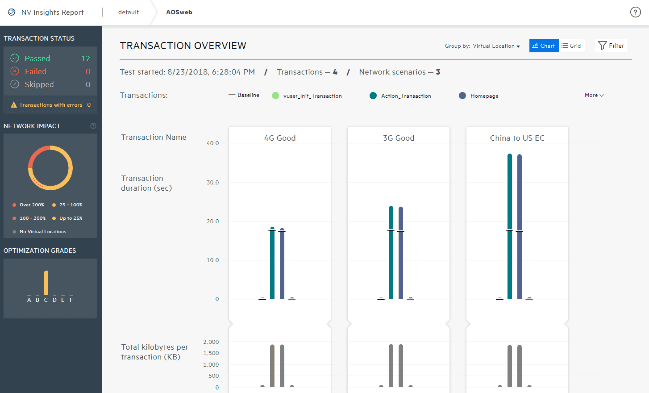Select AOSweb breadcrumb
649x393 pixels.
179,12
